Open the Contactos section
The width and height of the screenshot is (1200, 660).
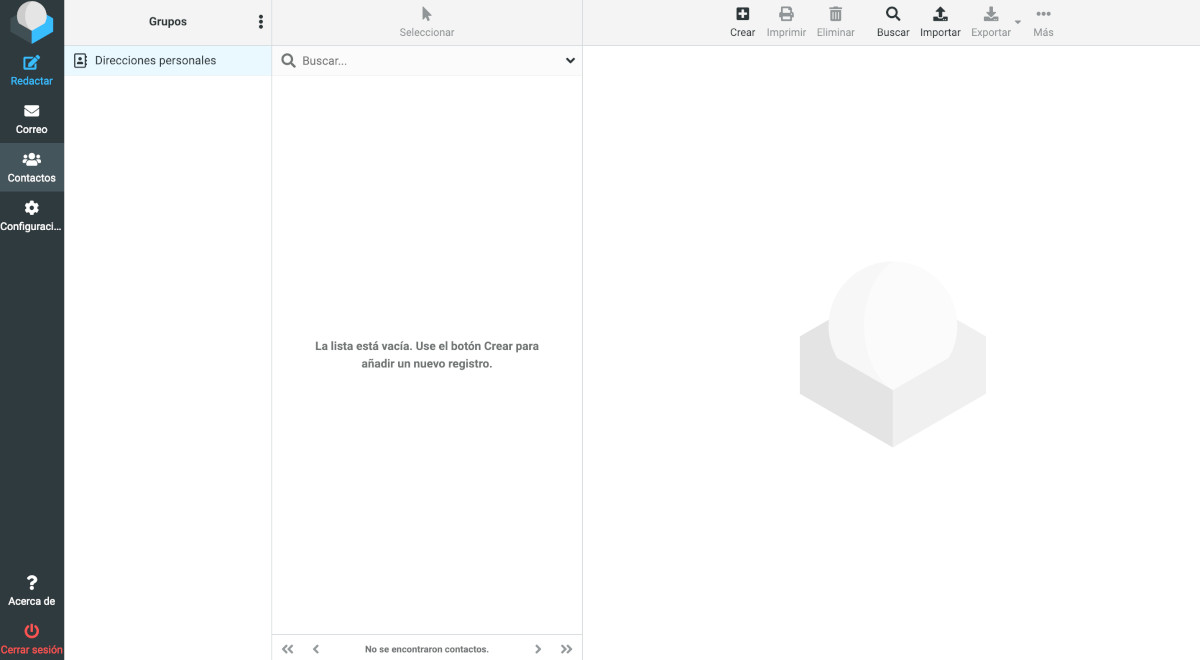tap(32, 167)
